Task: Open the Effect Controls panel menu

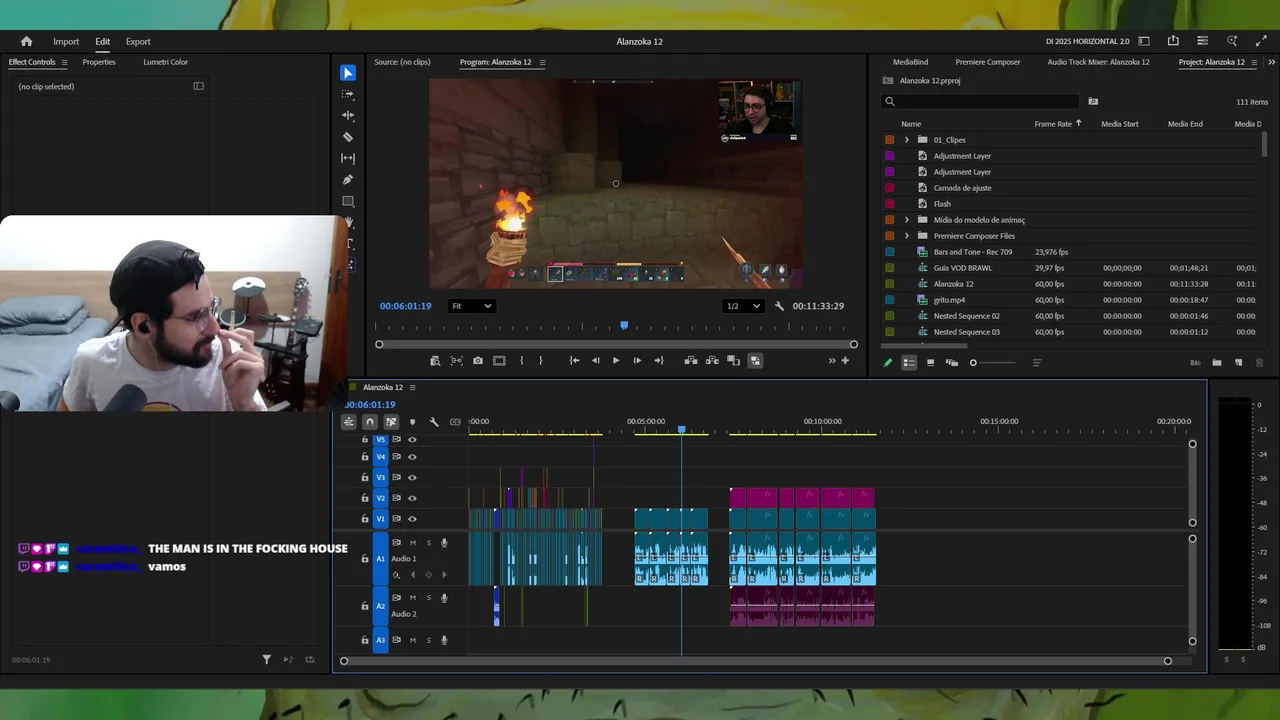Action: [64, 62]
